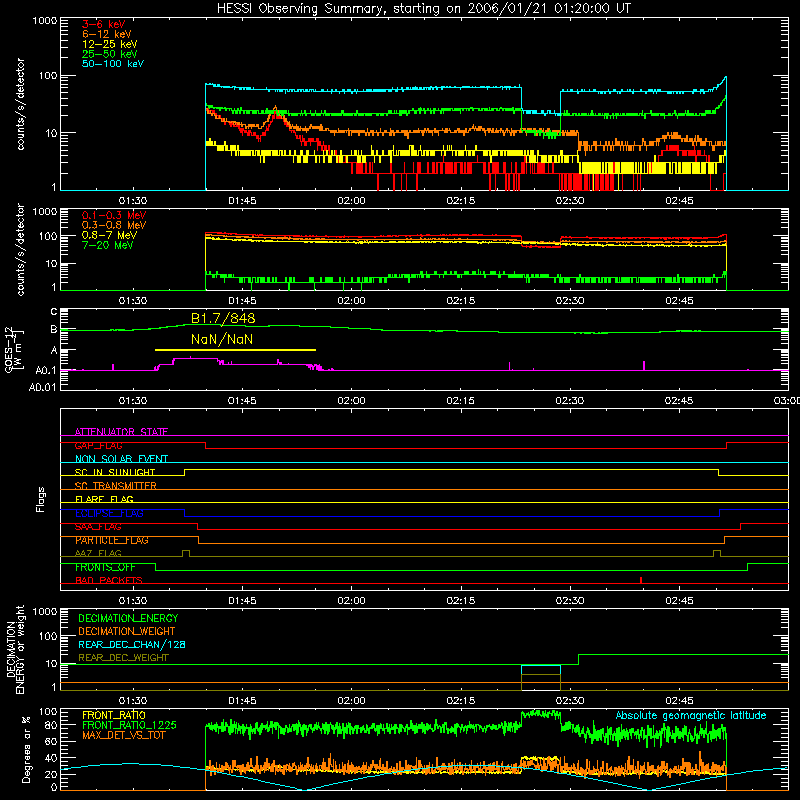
Task: Click the 03:00 tick label on GOES plot
Action: tap(787, 401)
